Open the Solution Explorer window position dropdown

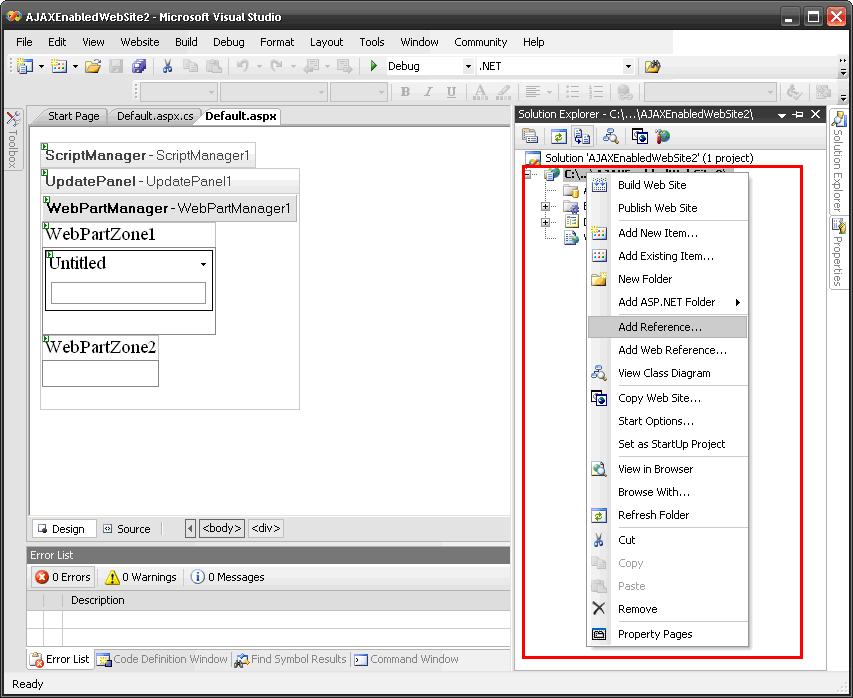[x=782, y=115]
